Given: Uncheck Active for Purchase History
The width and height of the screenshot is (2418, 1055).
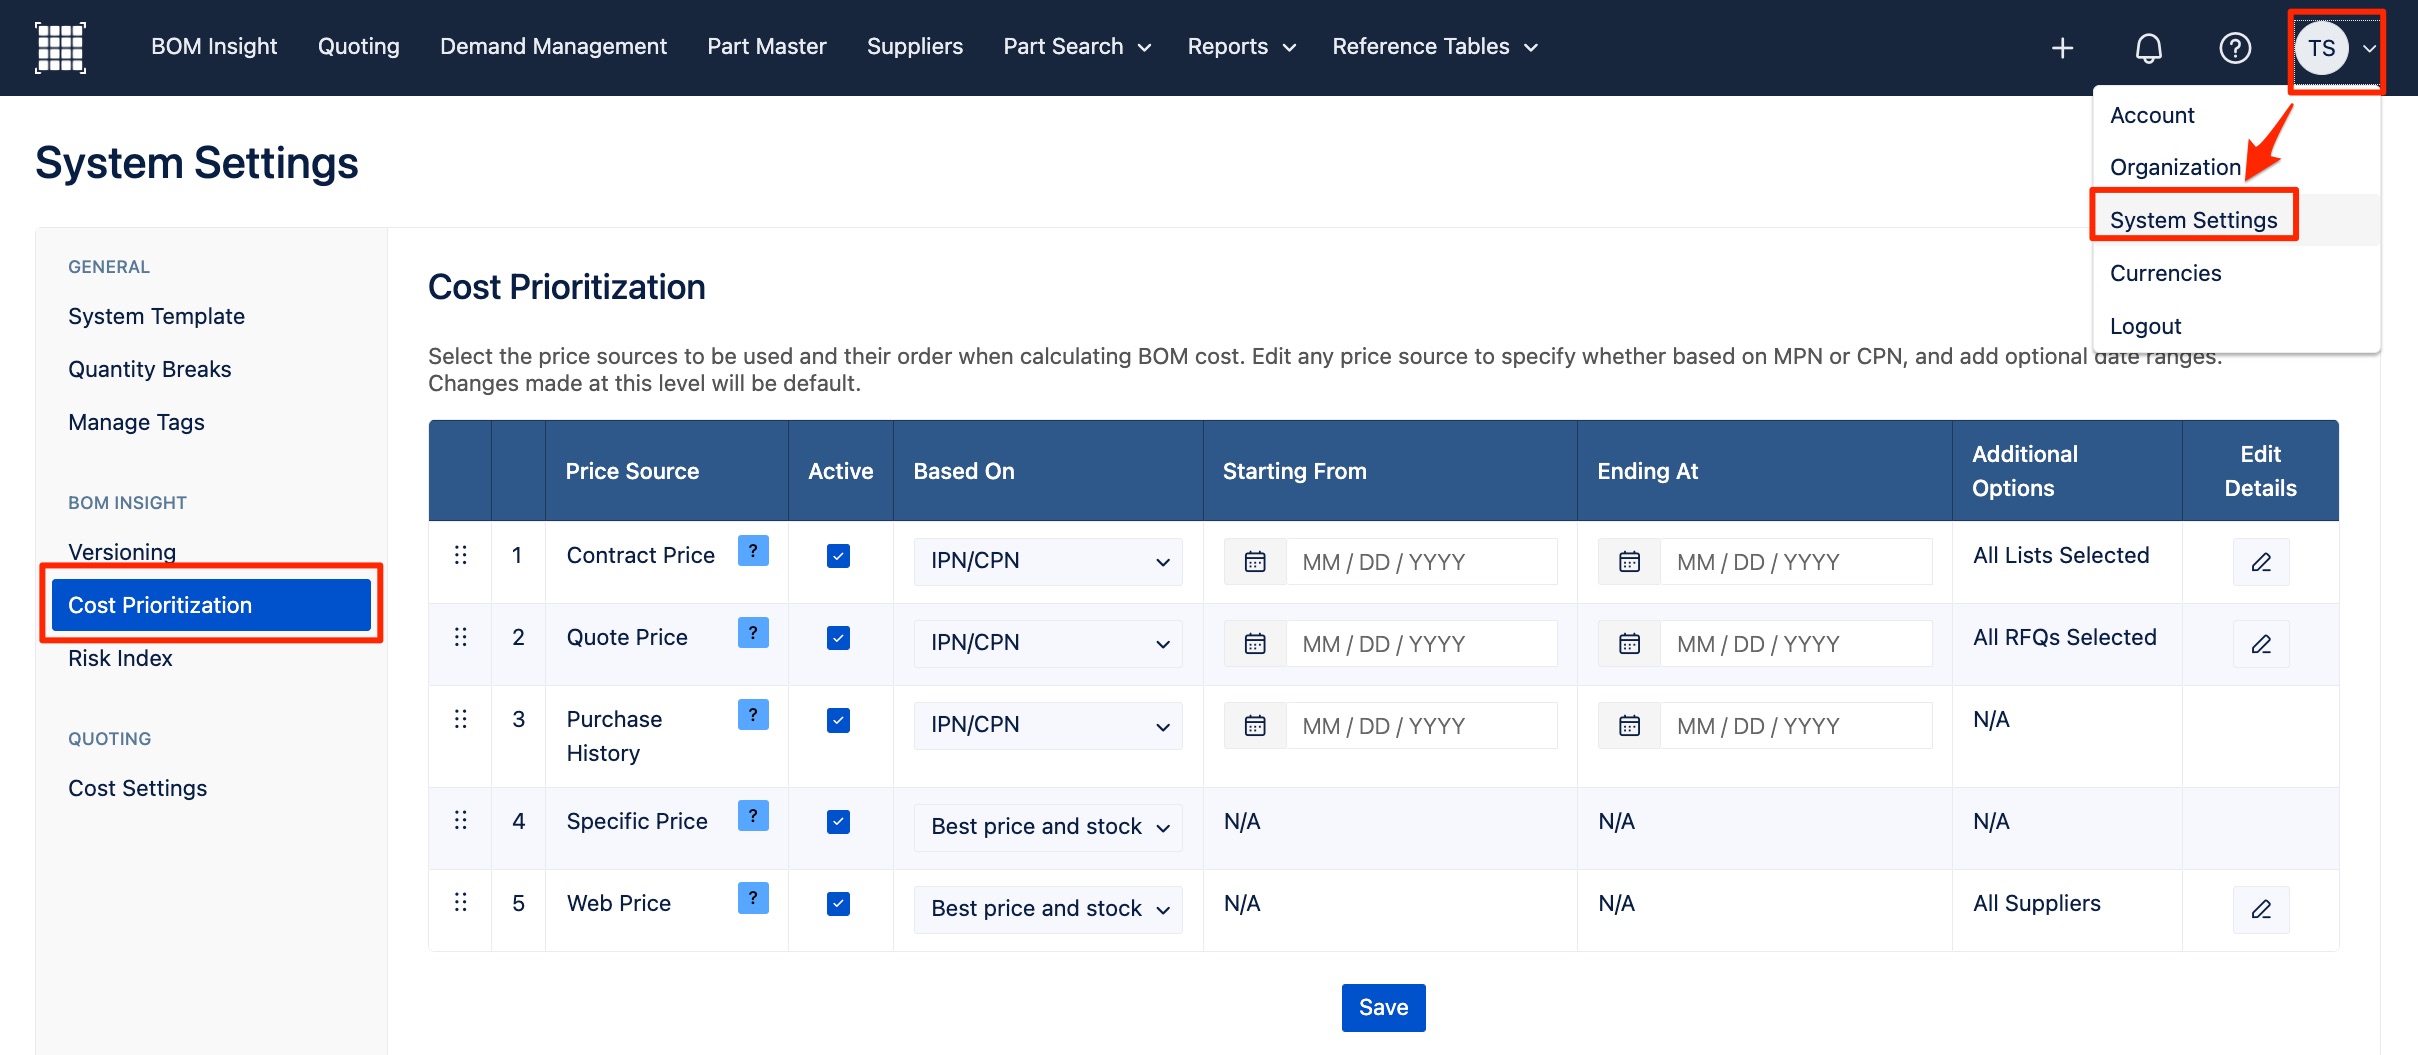Looking at the screenshot, I should [839, 720].
